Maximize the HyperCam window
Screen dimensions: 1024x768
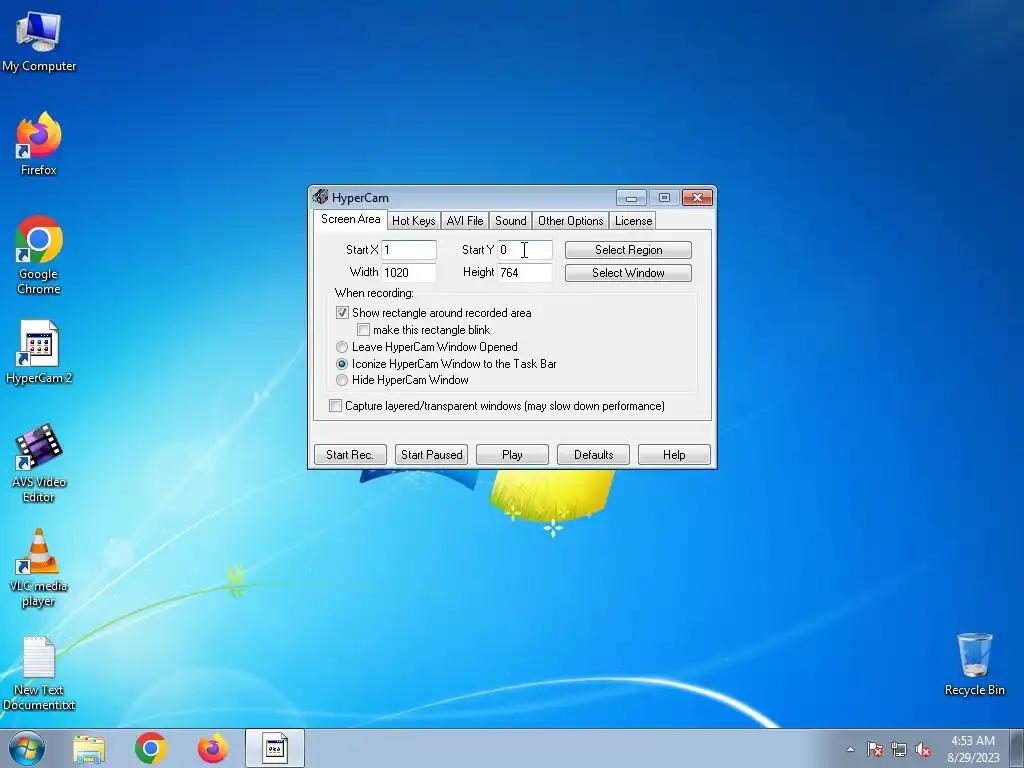[x=664, y=198]
